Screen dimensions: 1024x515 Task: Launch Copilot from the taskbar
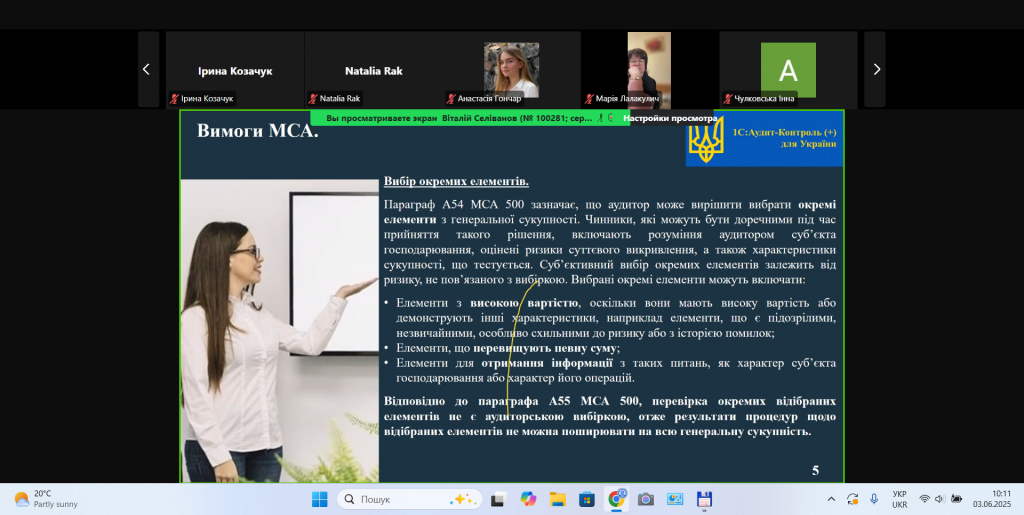pyautogui.click(x=528, y=499)
